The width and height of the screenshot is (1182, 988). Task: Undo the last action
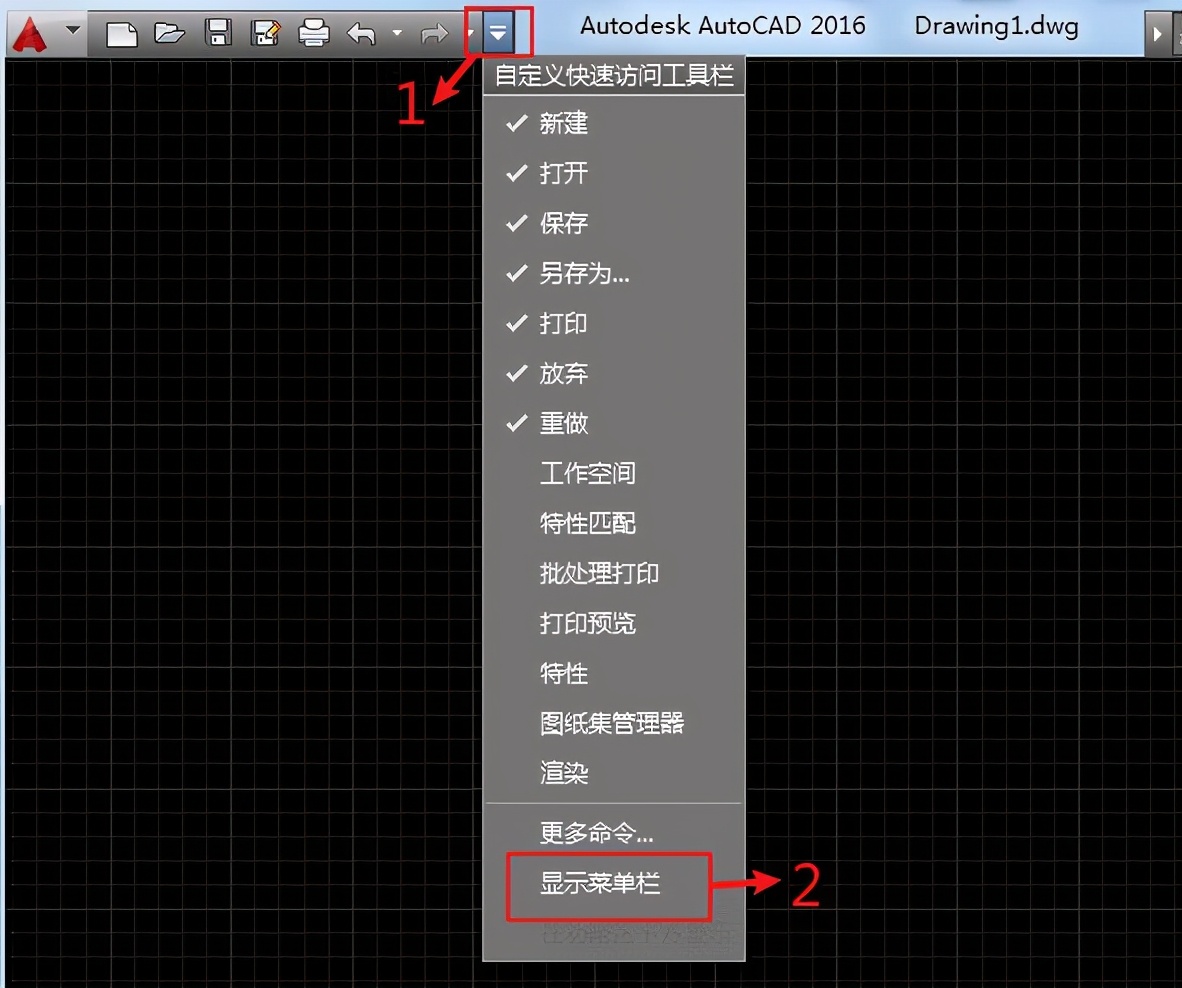(362, 32)
